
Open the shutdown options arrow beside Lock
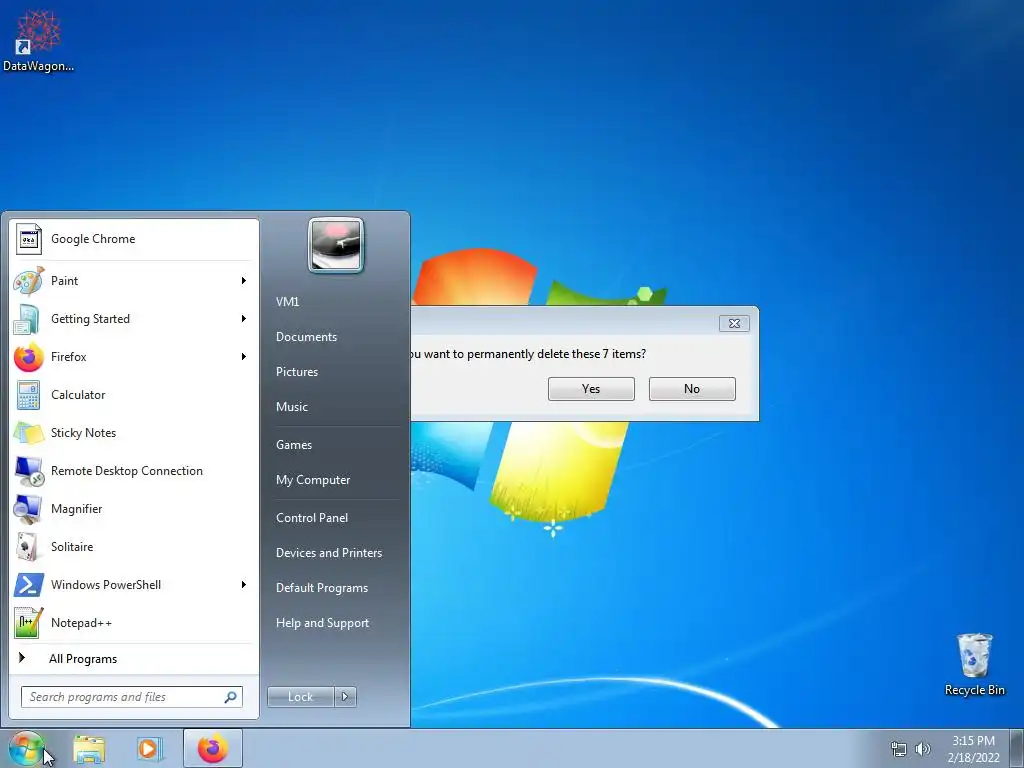(345, 697)
